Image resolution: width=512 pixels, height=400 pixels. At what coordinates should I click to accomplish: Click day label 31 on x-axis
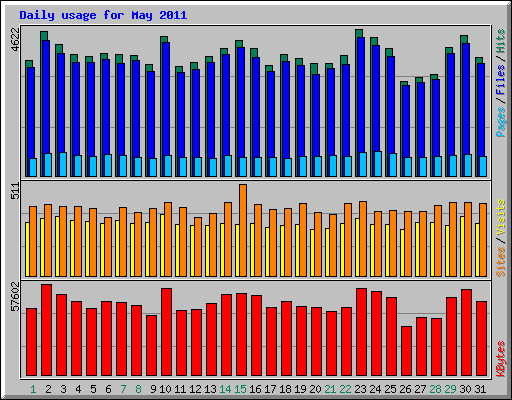click(x=480, y=389)
